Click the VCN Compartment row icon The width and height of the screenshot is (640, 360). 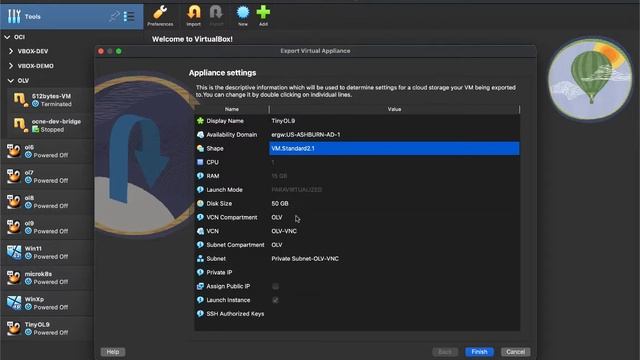pyautogui.click(x=200, y=217)
